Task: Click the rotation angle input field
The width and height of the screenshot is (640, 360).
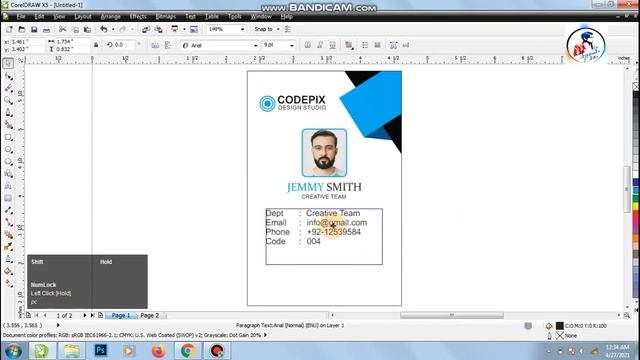Action: pos(124,45)
